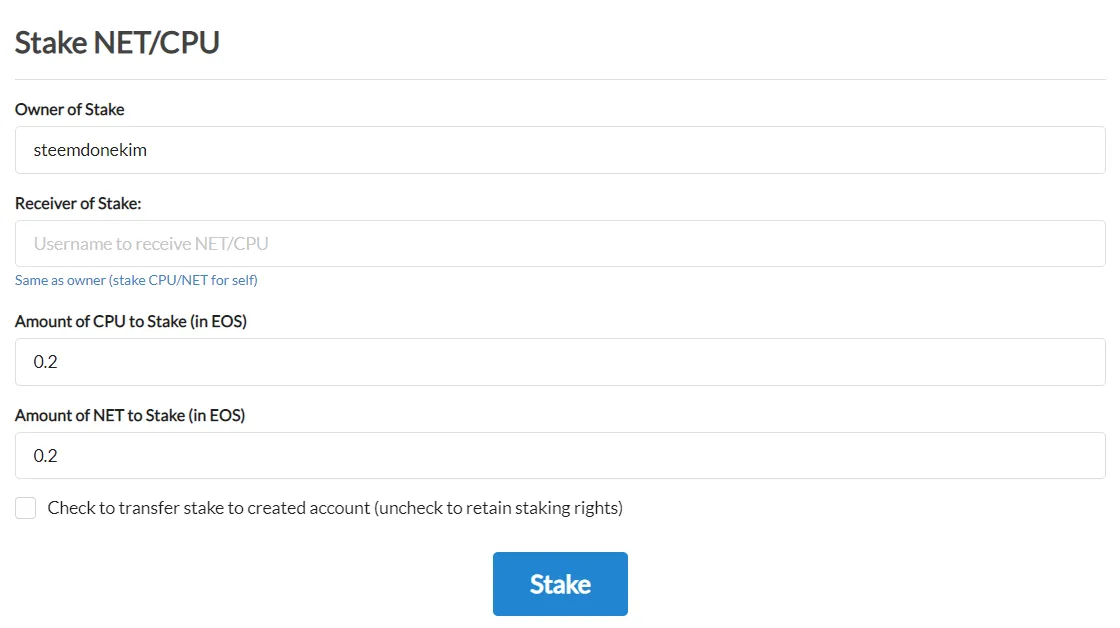
Task: Click the divider line below the heading
Action: [x=560, y=79]
